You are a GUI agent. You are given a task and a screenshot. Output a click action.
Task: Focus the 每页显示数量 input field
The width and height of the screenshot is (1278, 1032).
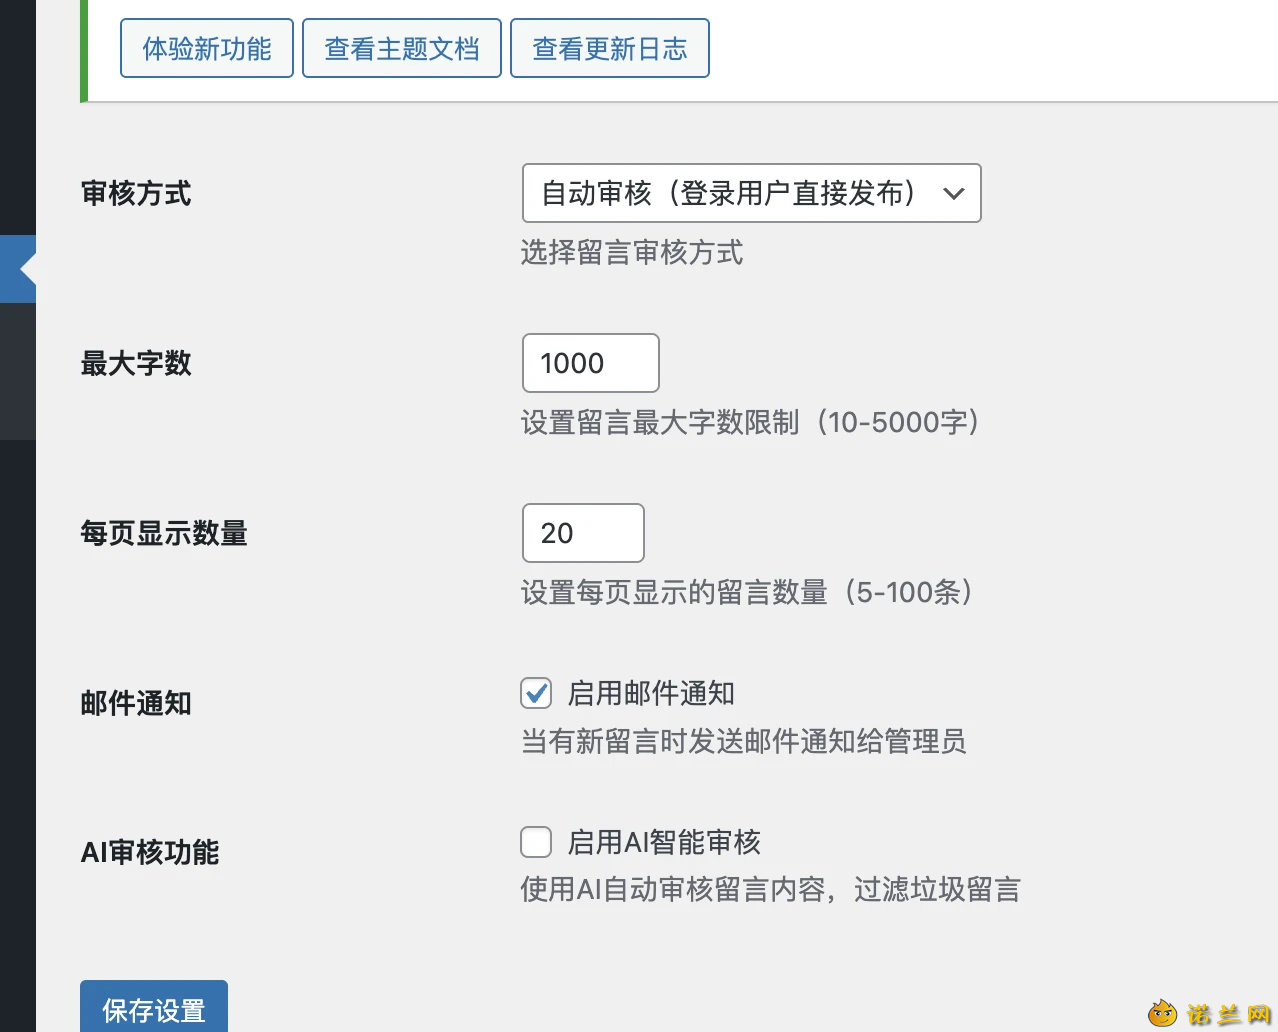click(x=583, y=533)
